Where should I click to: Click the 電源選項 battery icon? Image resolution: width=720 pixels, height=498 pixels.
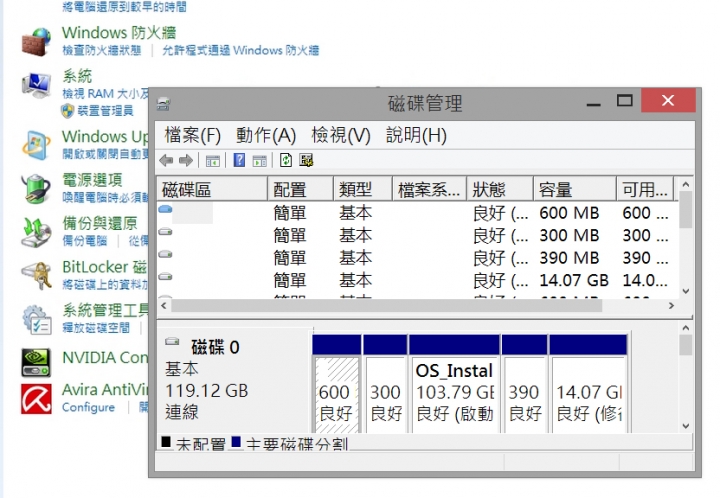coord(36,188)
